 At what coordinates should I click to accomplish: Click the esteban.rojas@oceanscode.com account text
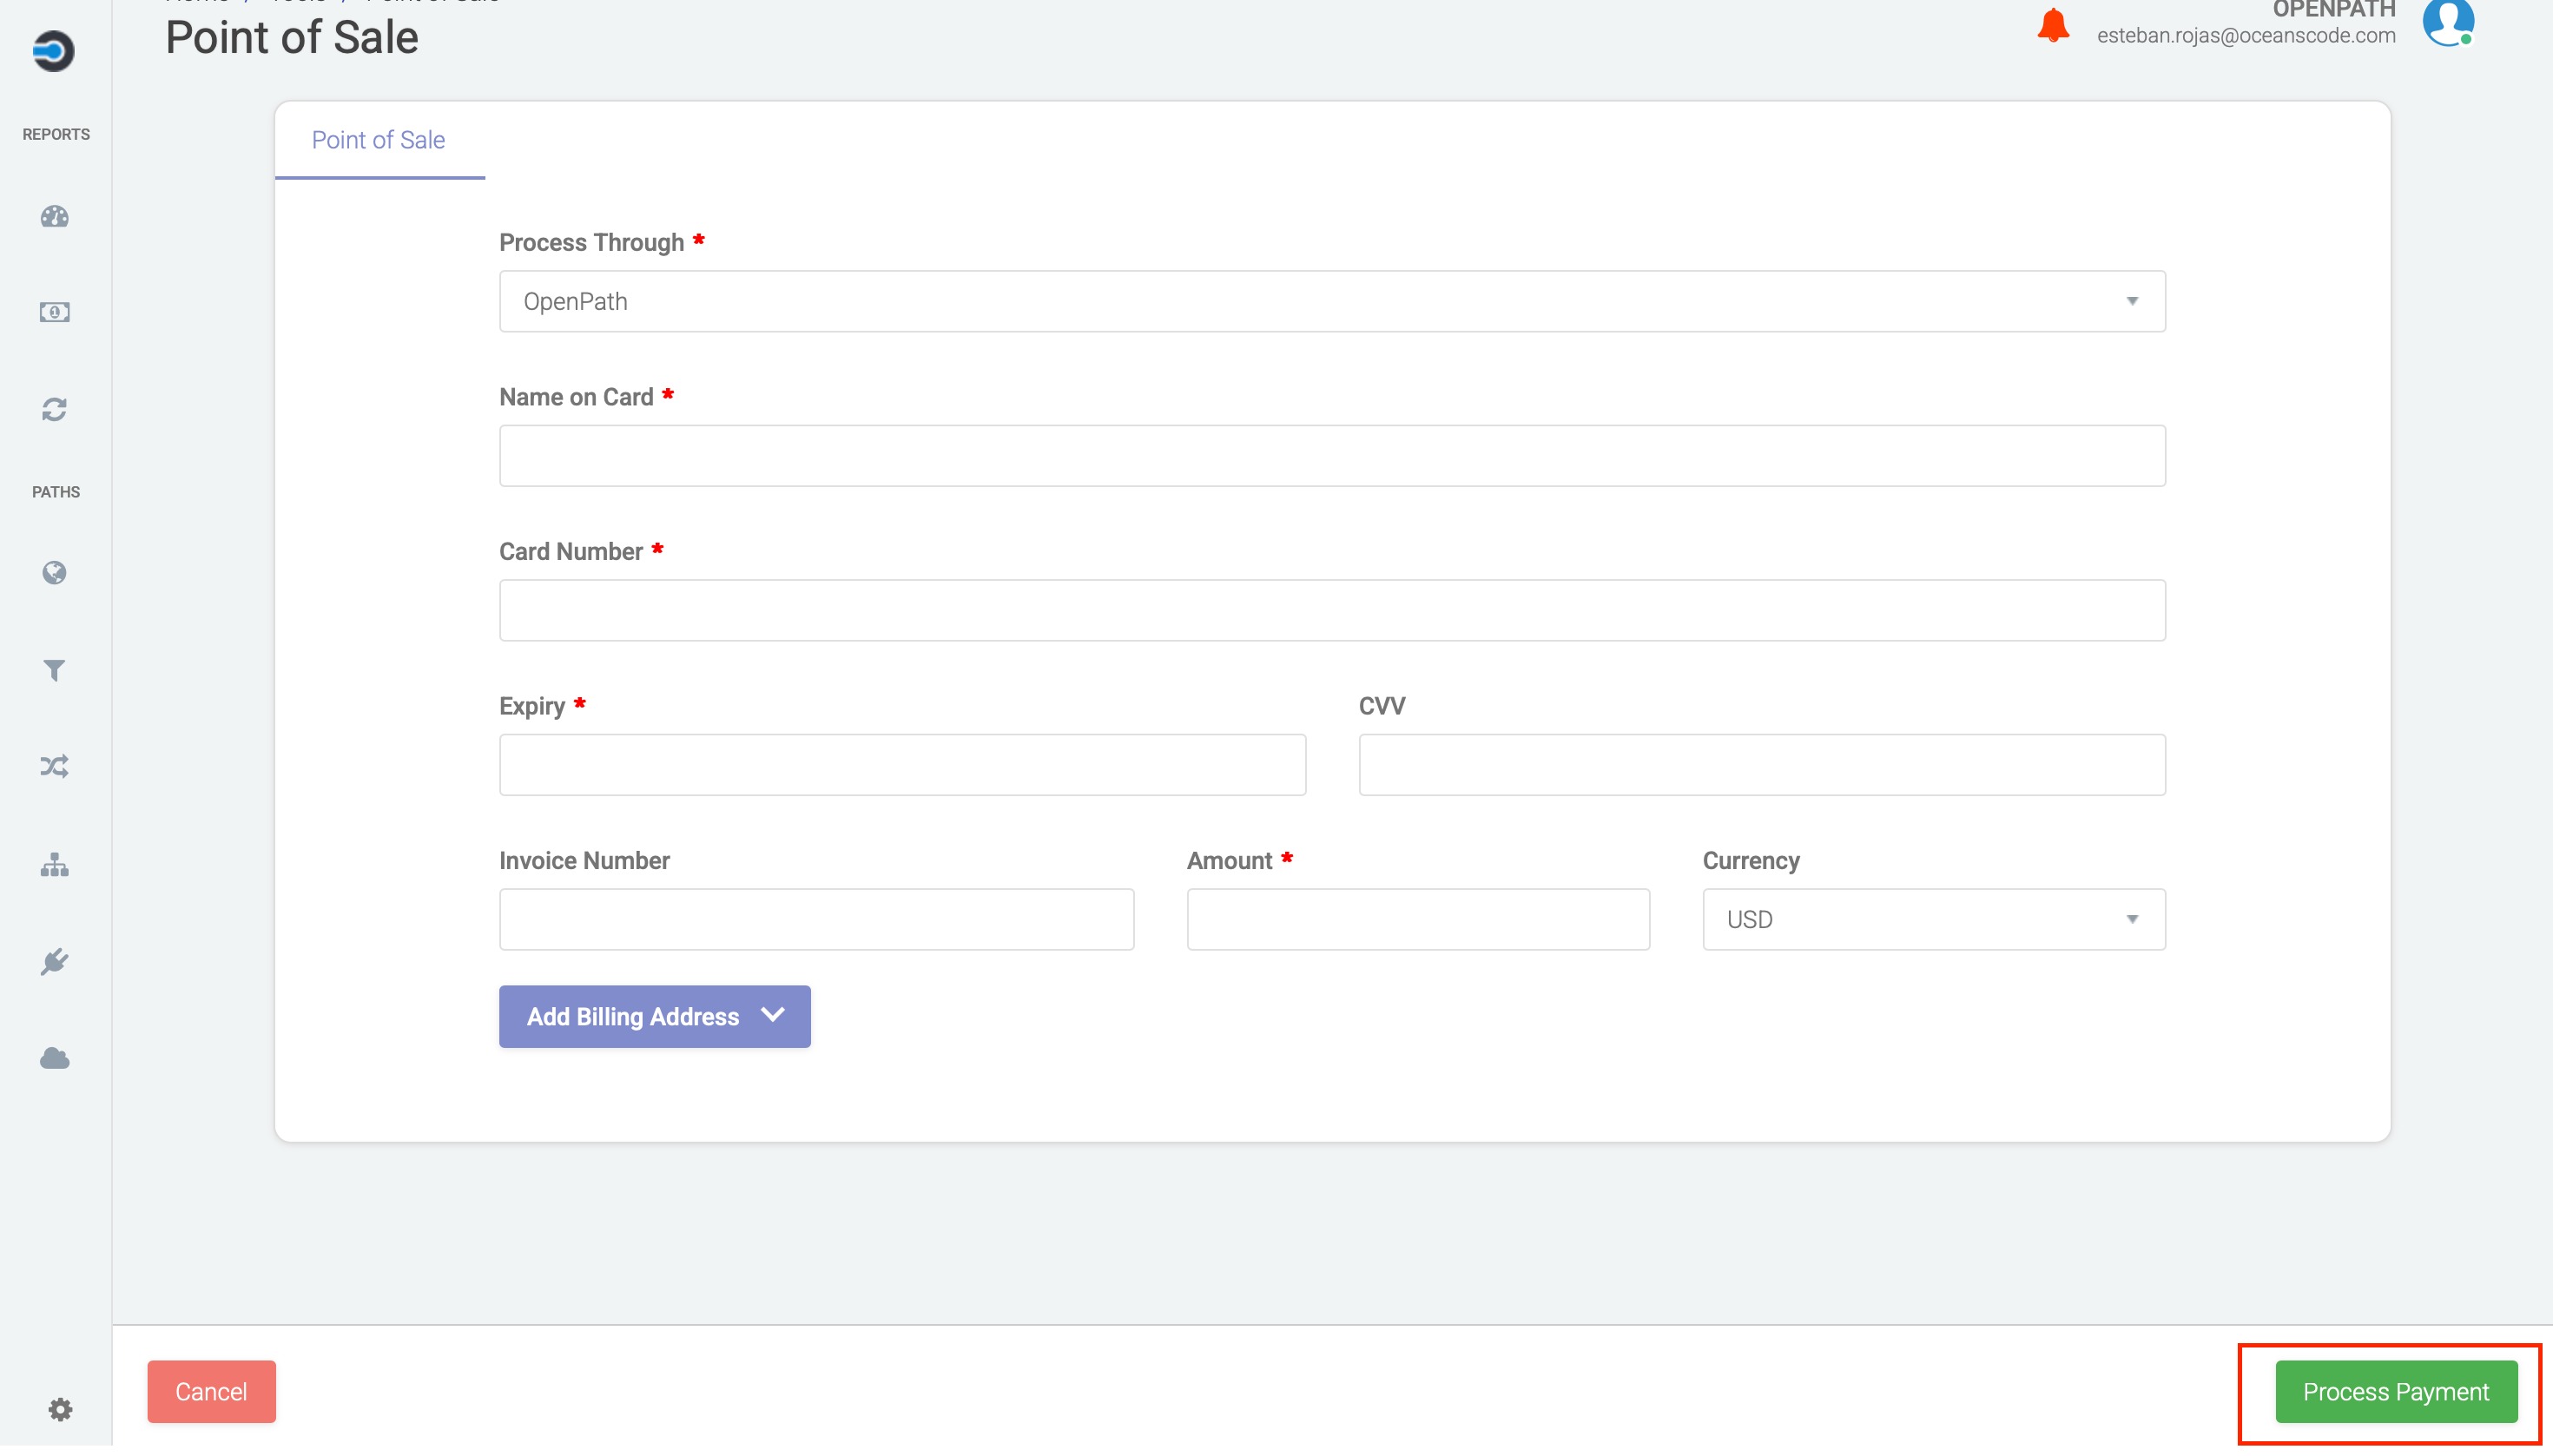(x=2246, y=36)
